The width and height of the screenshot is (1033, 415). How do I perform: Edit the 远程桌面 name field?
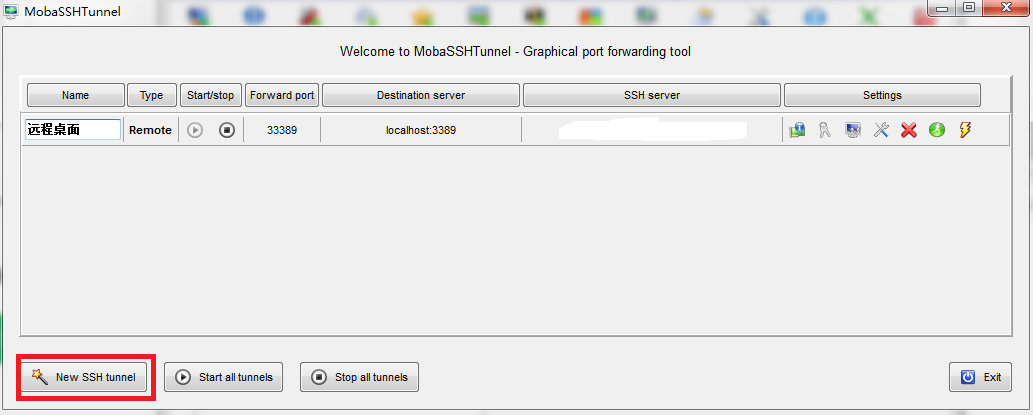point(73,130)
